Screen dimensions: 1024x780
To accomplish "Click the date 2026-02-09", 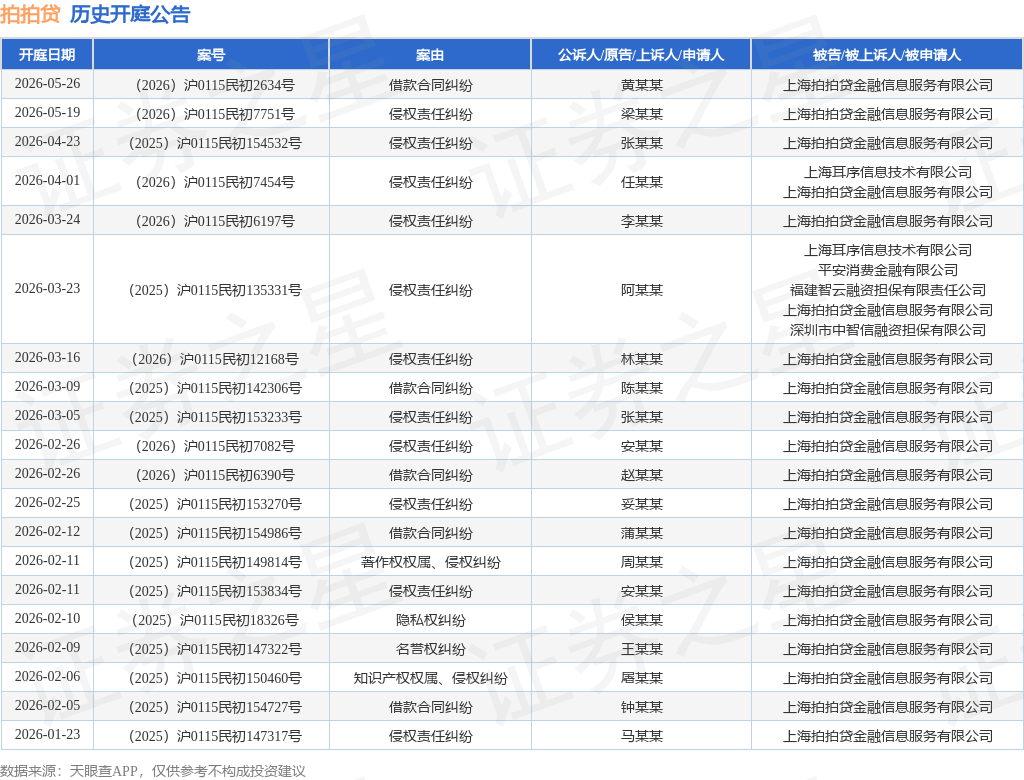I will pos(47,647).
